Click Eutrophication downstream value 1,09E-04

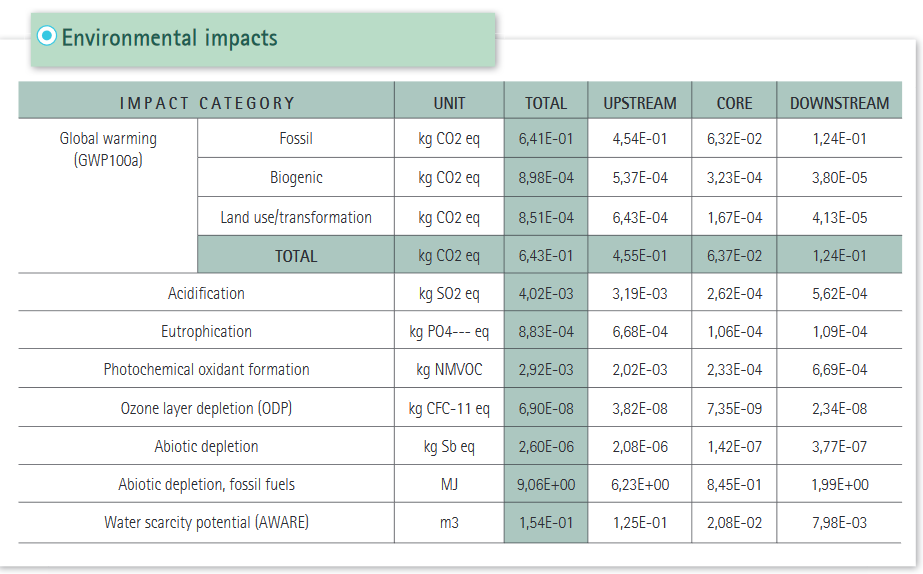[x=839, y=331]
